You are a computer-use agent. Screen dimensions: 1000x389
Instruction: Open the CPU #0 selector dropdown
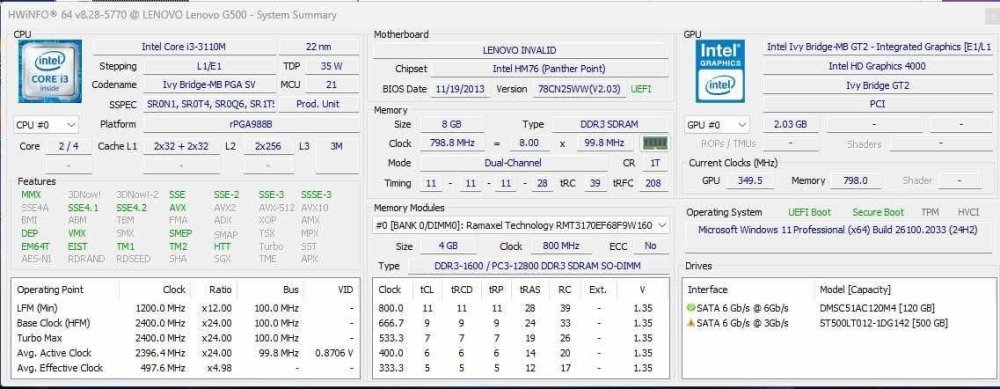46,124
